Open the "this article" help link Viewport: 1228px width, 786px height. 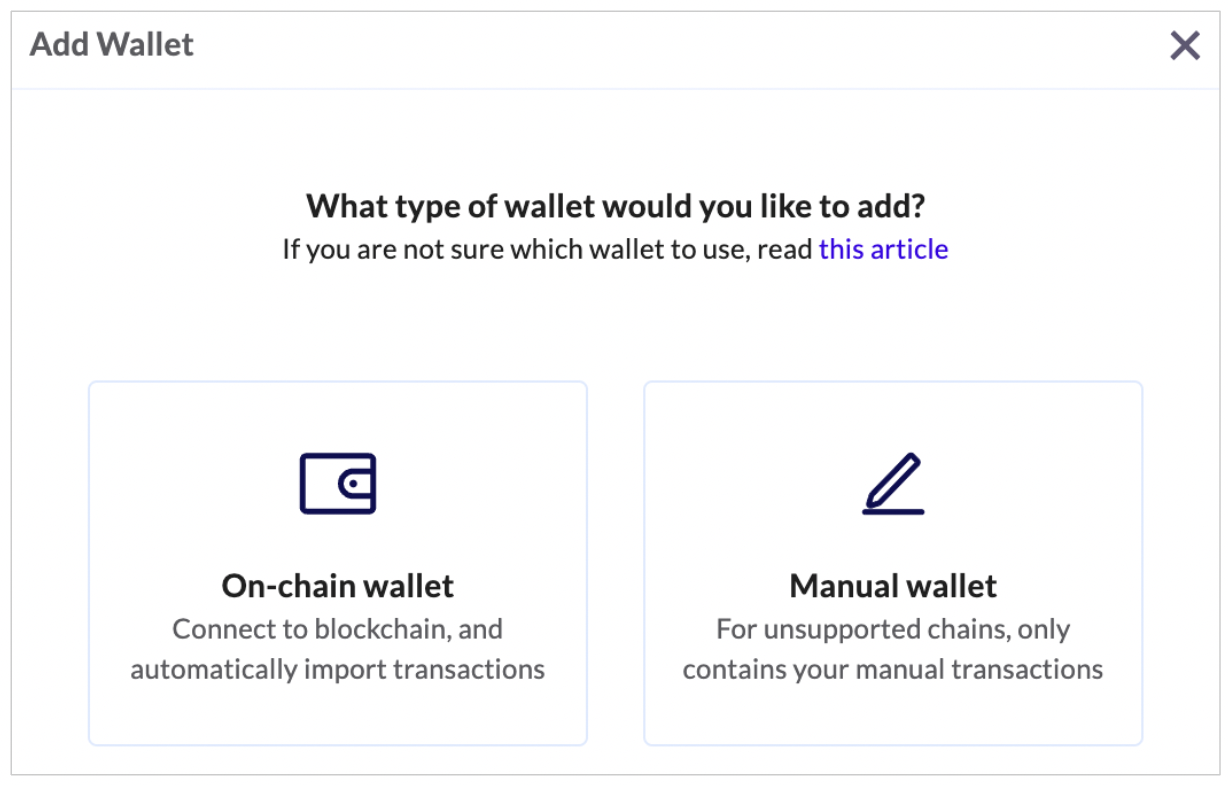click(883, 249)
